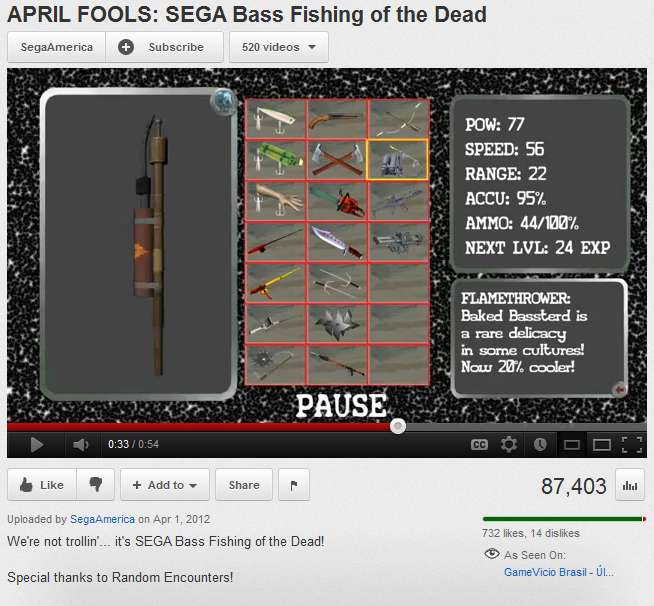This screenshot has width=654, height=606.
Task: Switch to small player size
Action: (571, 445)
